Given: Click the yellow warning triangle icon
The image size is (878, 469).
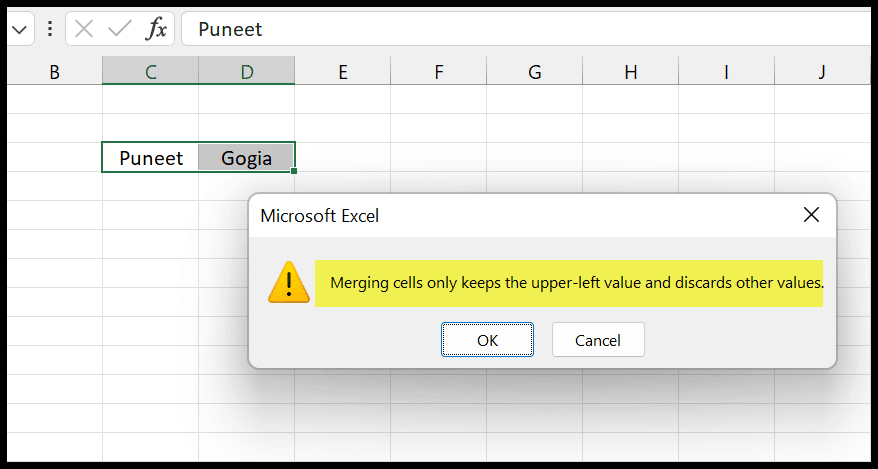Looking at the screenshot, I should [289, 283].
